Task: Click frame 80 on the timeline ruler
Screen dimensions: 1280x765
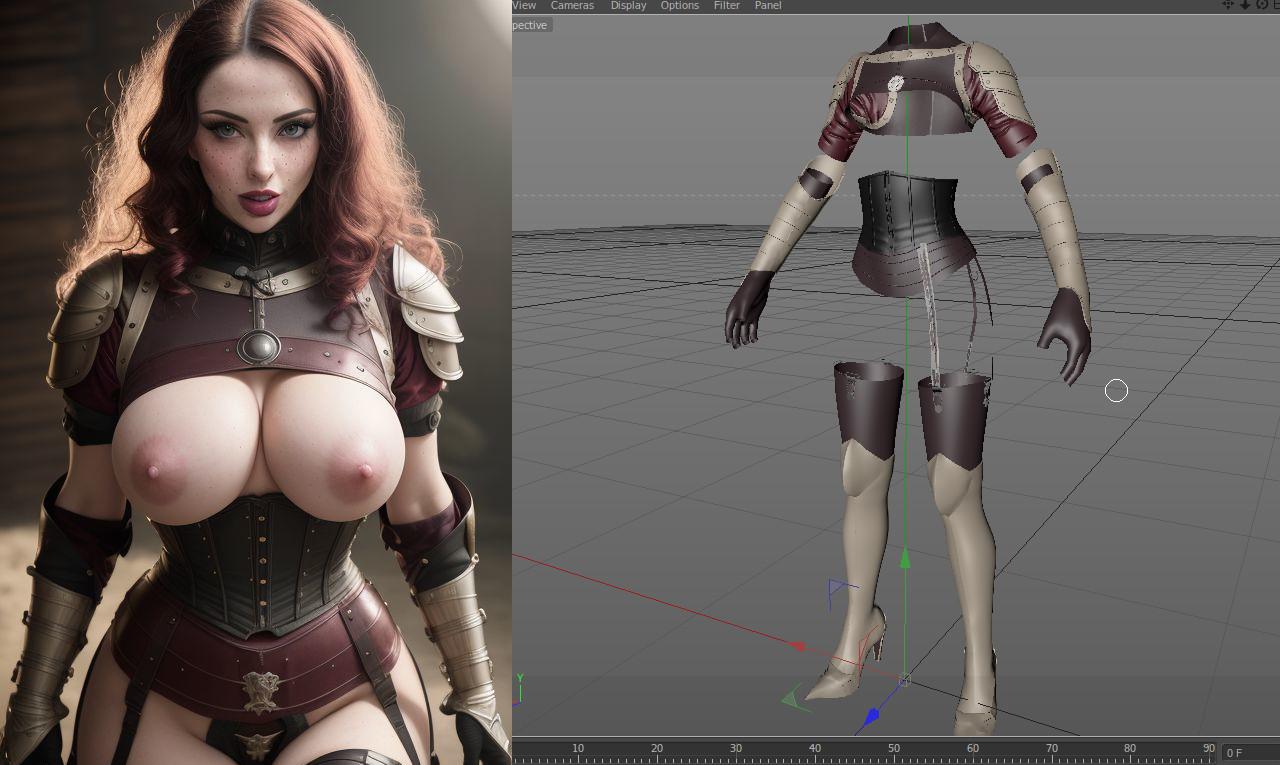Action: (x=1129, y=748)
